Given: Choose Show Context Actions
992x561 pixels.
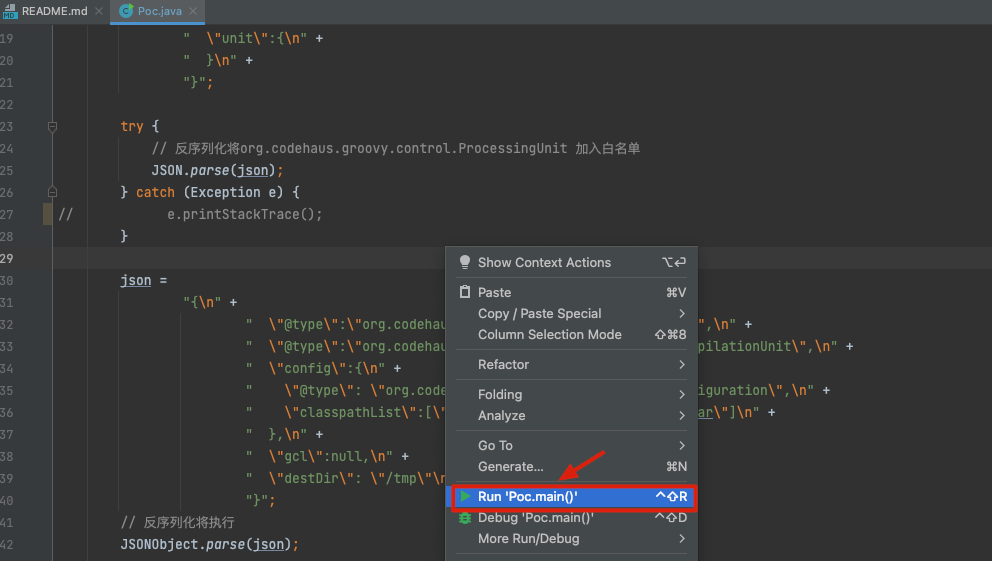Looking at the screenshot, I should pyautogui.click(x=571, y=262).
